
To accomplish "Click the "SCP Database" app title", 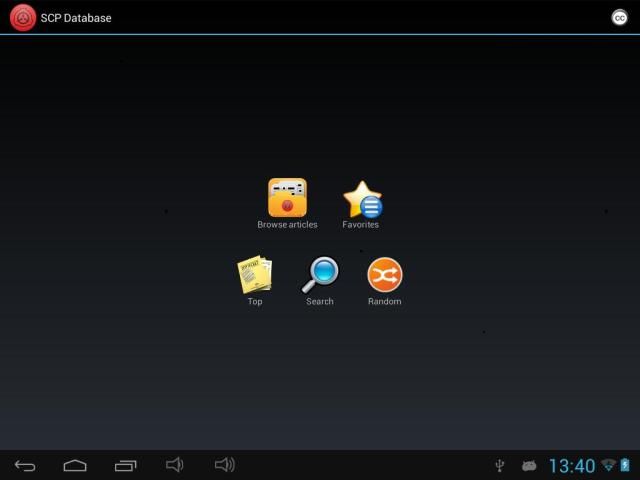I will (76, 18).
